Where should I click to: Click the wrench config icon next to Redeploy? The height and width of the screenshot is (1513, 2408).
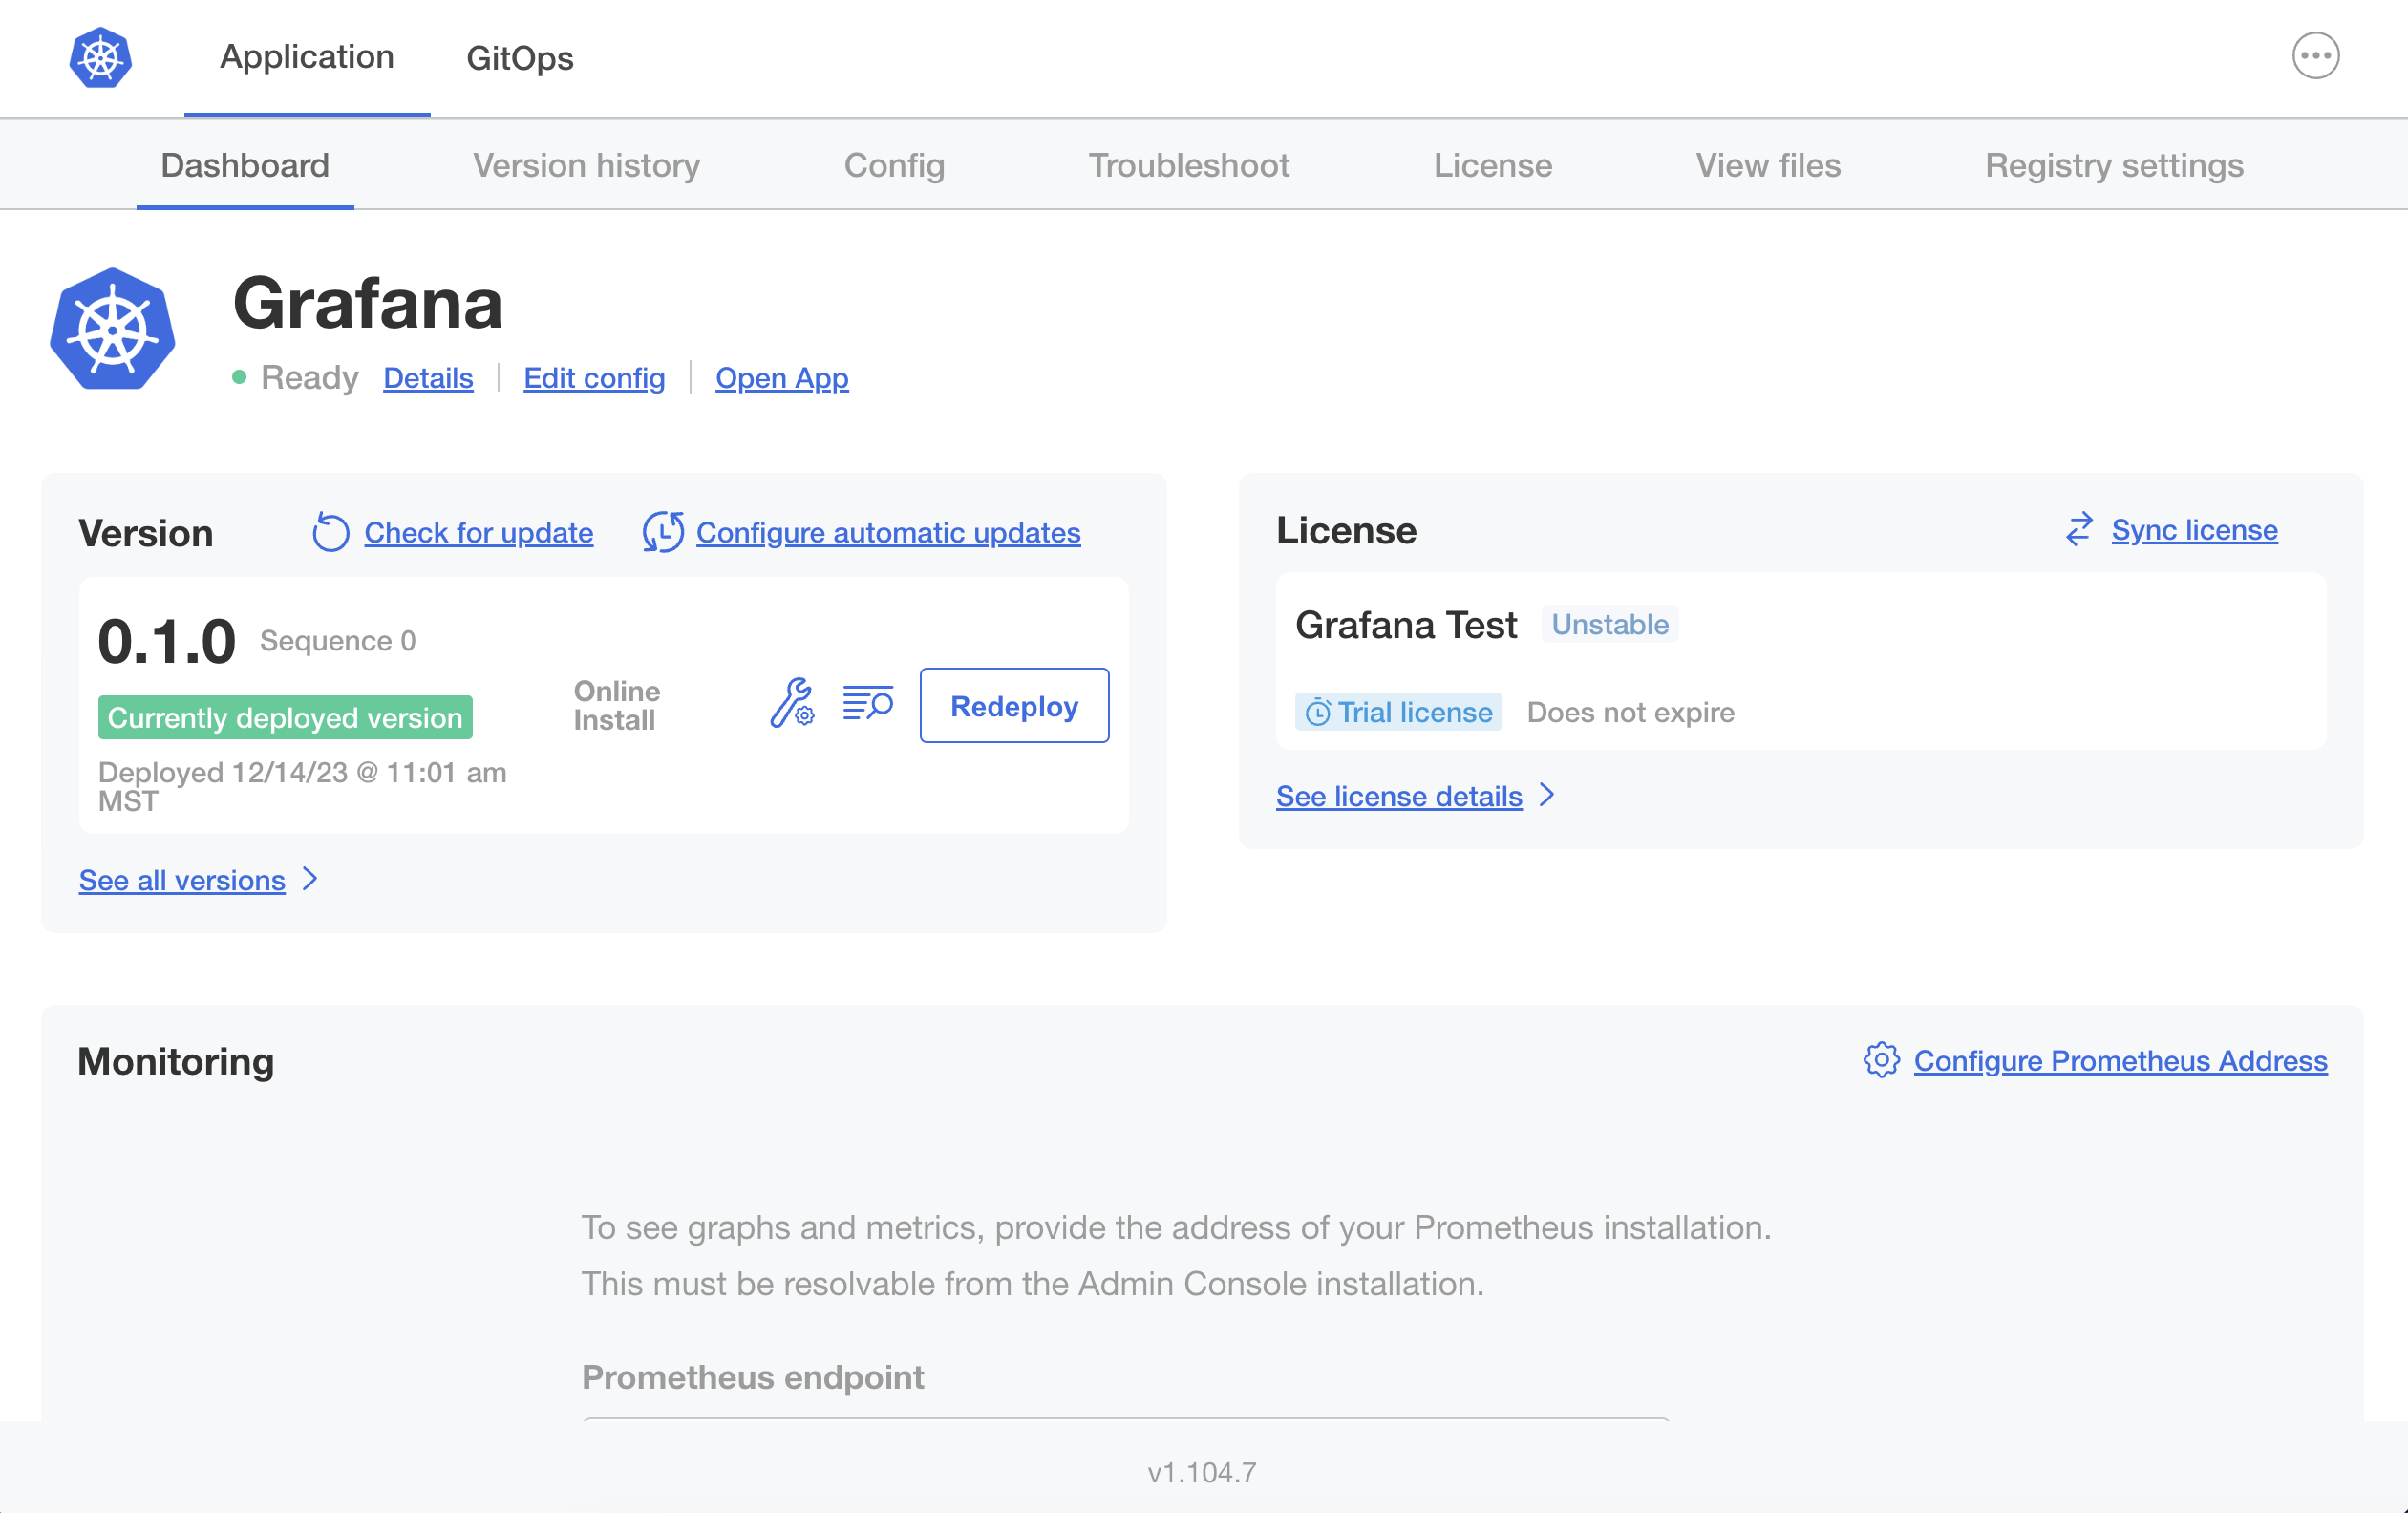(x=793, y=705)
